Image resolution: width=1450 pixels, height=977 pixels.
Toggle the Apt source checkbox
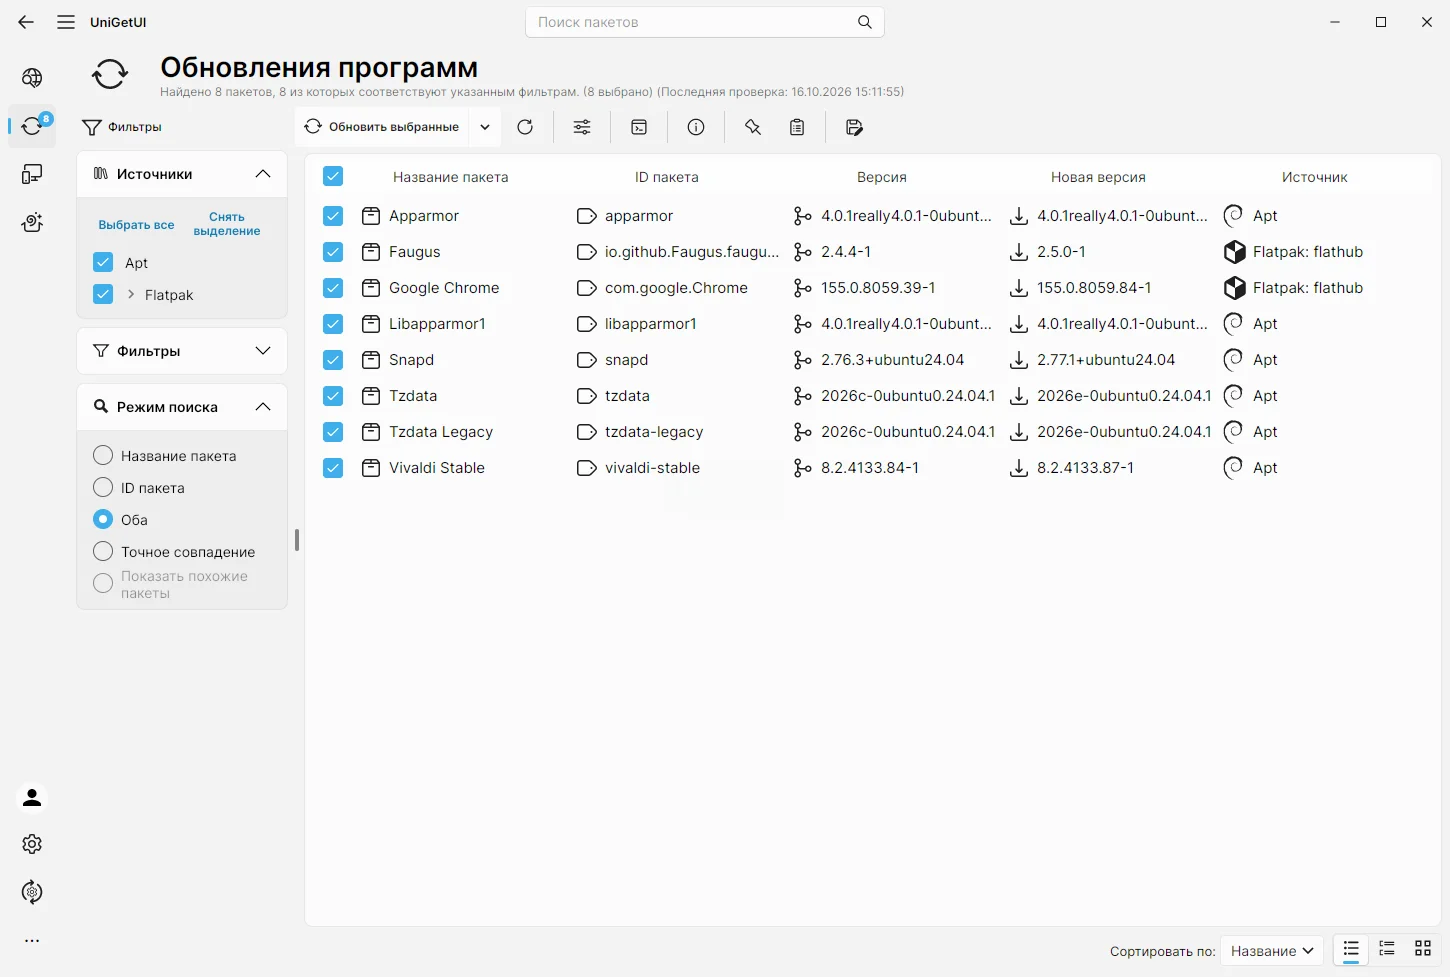(103, 263)
